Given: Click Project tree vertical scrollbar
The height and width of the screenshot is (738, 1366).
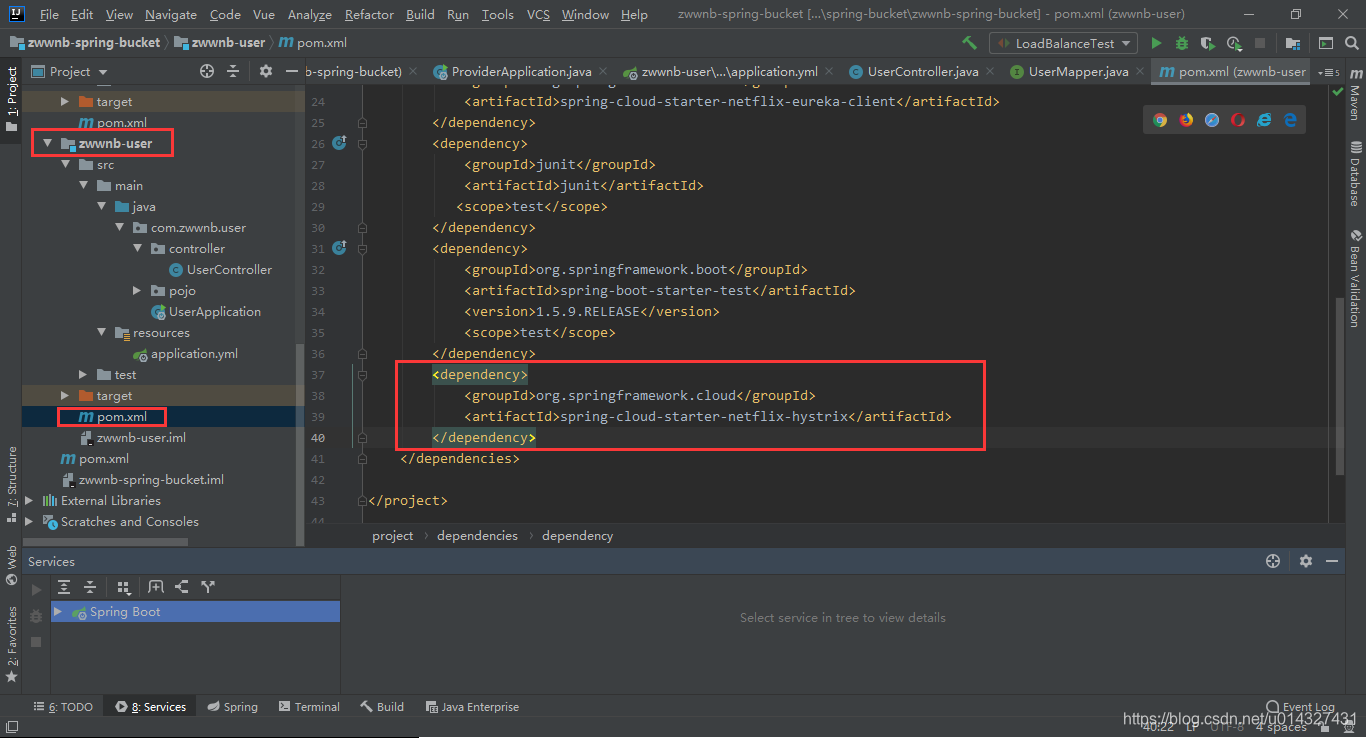Looking at the screenshot, I should click(x=300, y=443).
